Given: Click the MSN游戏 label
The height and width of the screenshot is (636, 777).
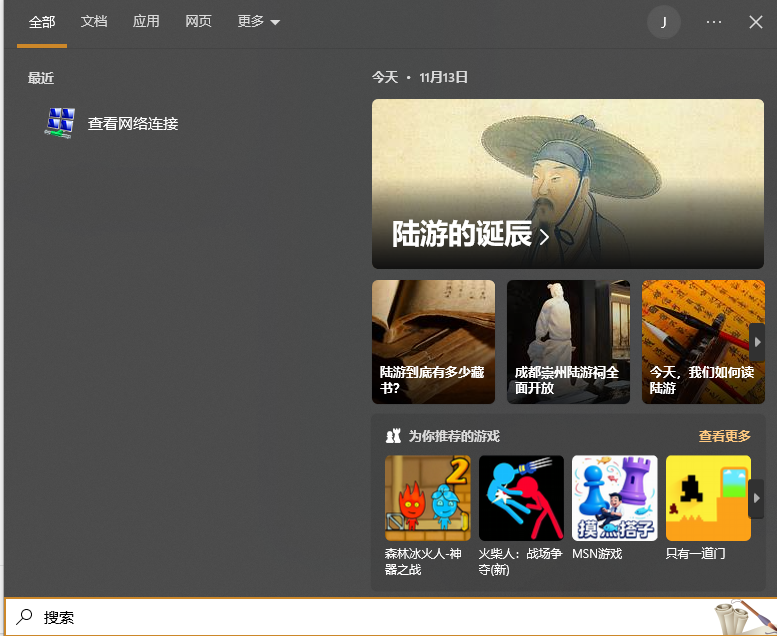Looking at the screenshot, I should point(597,554).
